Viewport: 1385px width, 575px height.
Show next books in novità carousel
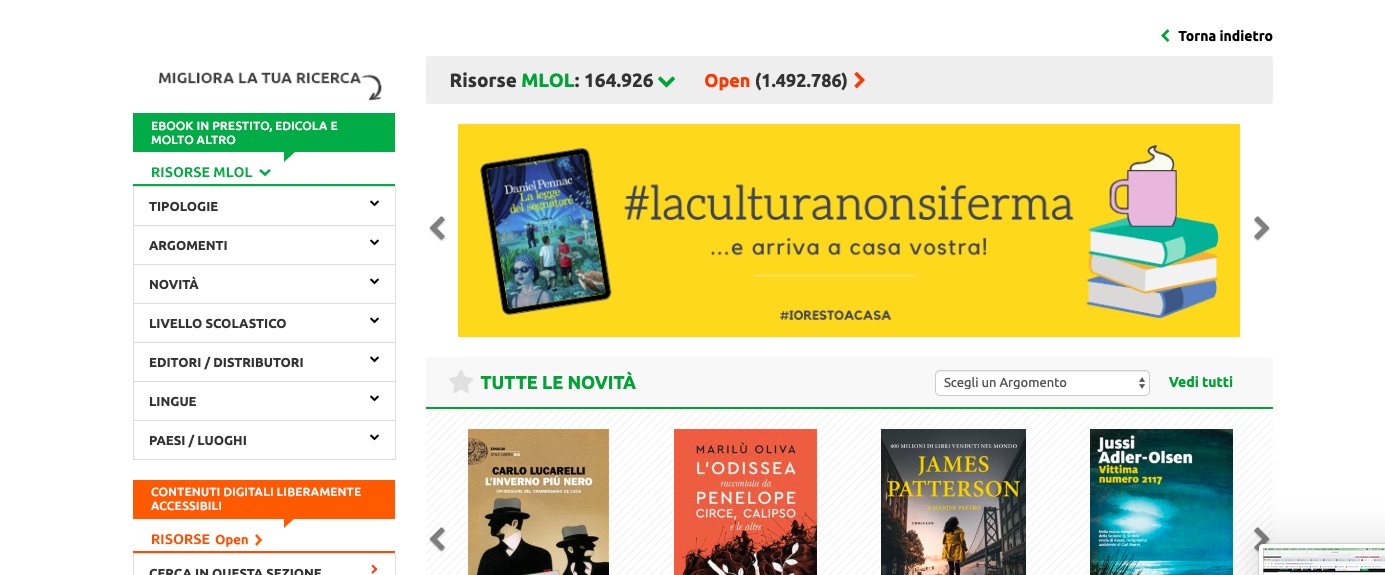(1261, 540)
